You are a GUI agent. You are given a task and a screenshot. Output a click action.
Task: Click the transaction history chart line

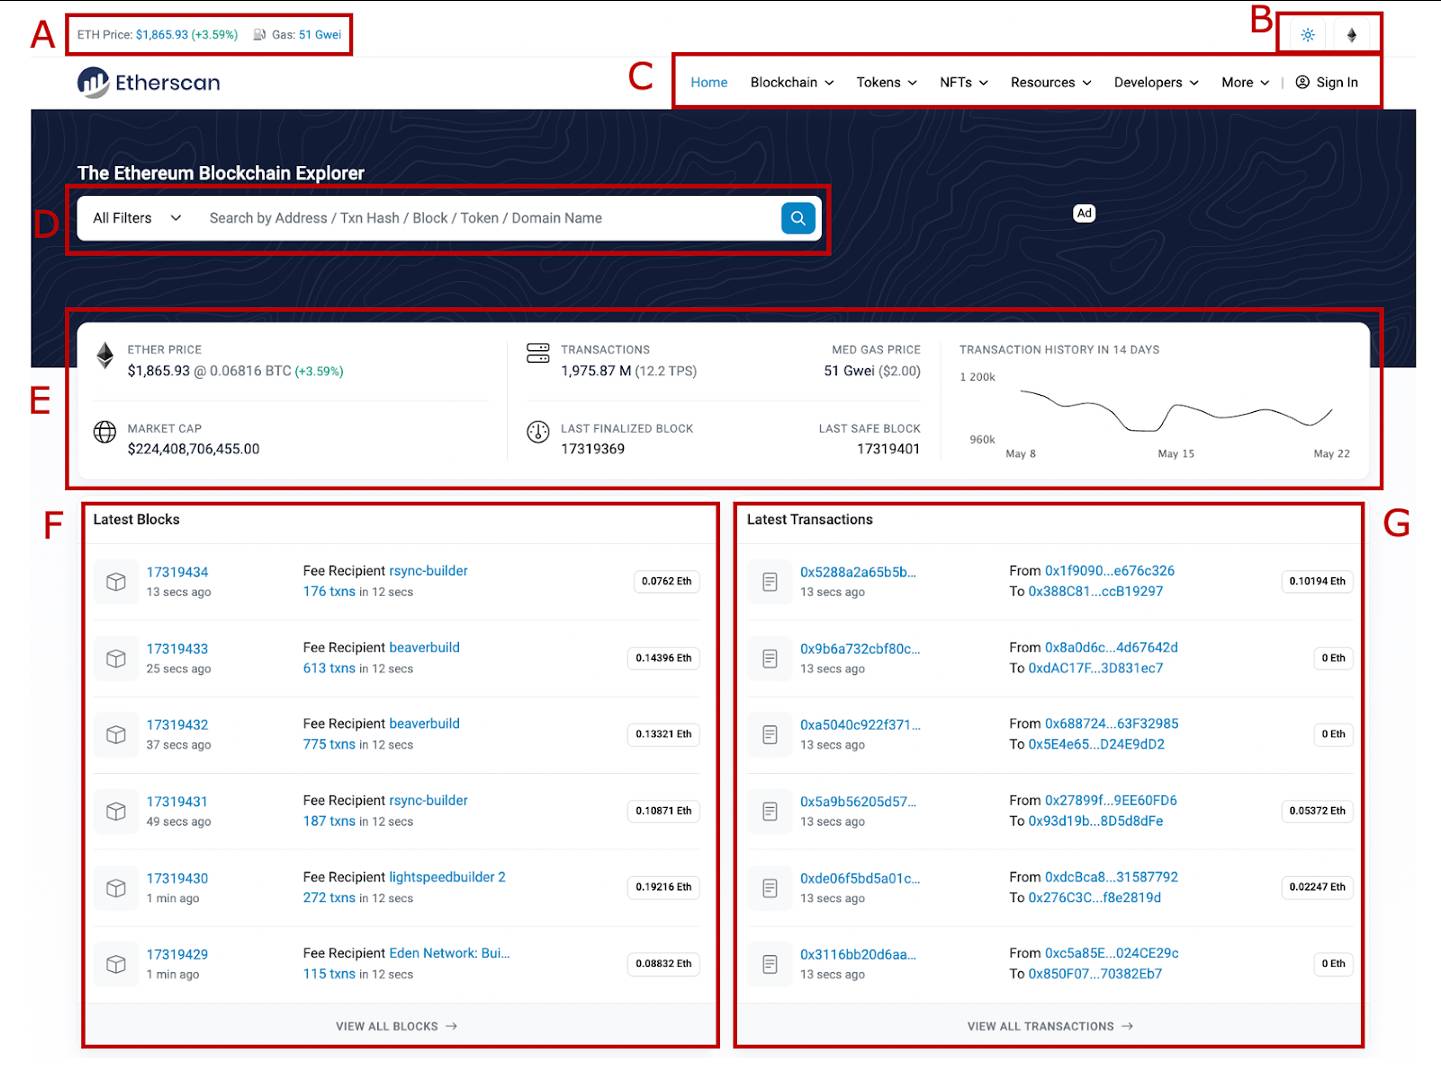pyautogui.click(x=1176, y=410)
